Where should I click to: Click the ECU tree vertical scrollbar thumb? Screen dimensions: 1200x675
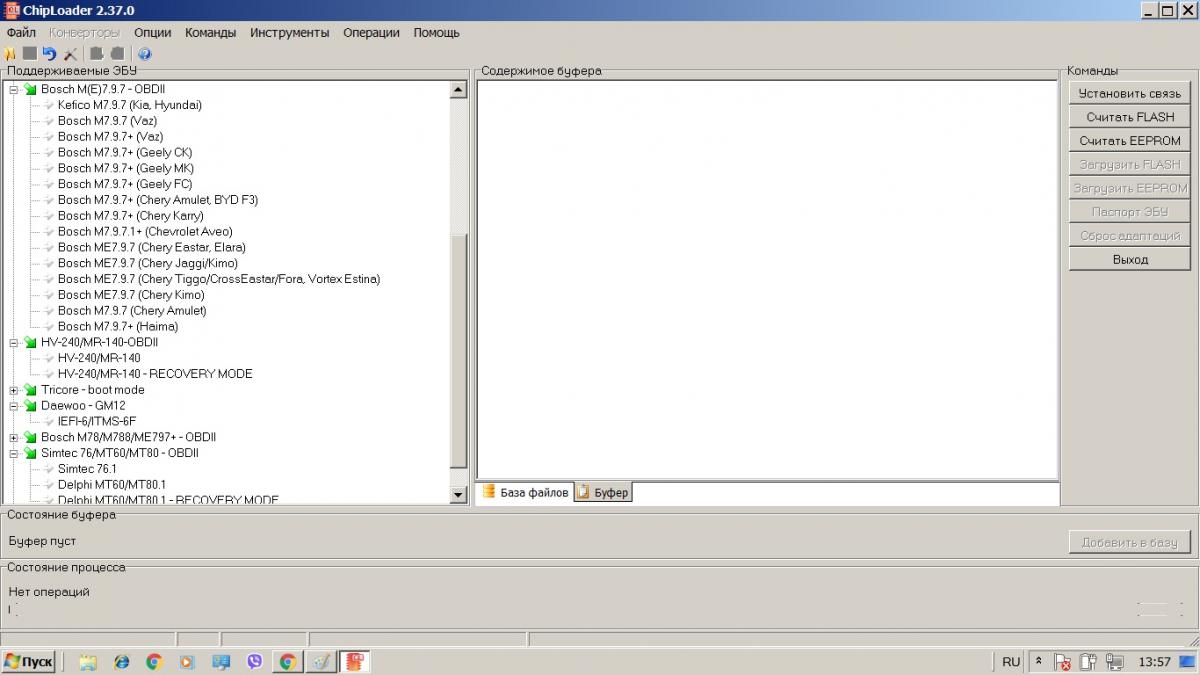pyautogui.click(x=459, y=350)
